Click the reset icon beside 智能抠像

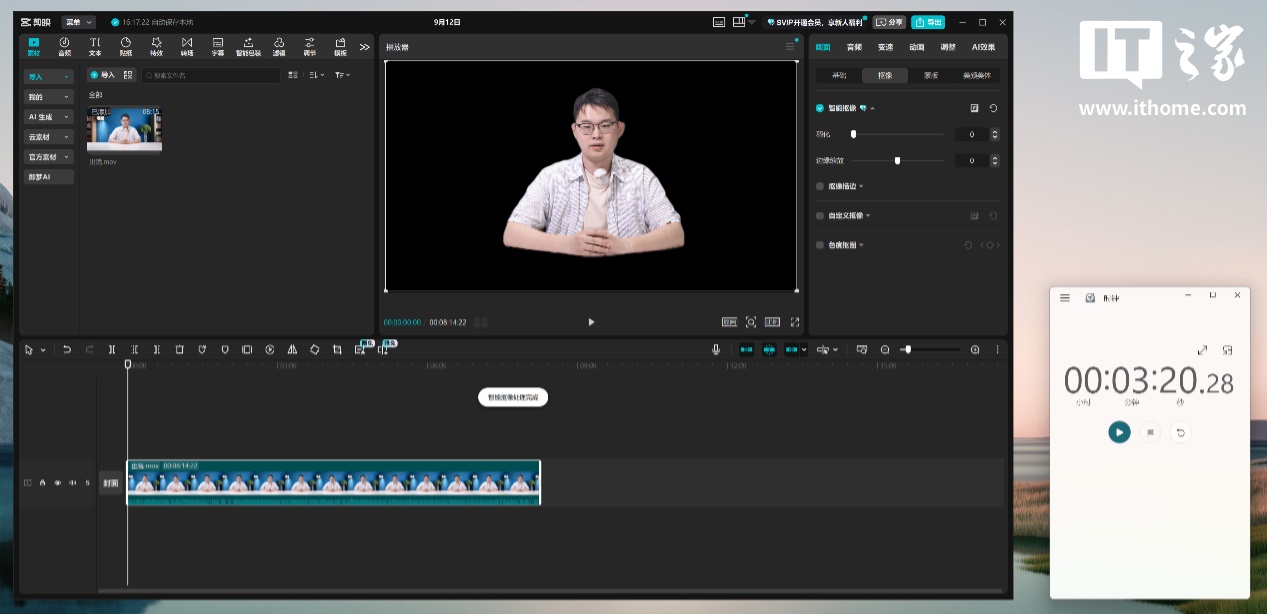pyautogui.click(x=993, y=108)
